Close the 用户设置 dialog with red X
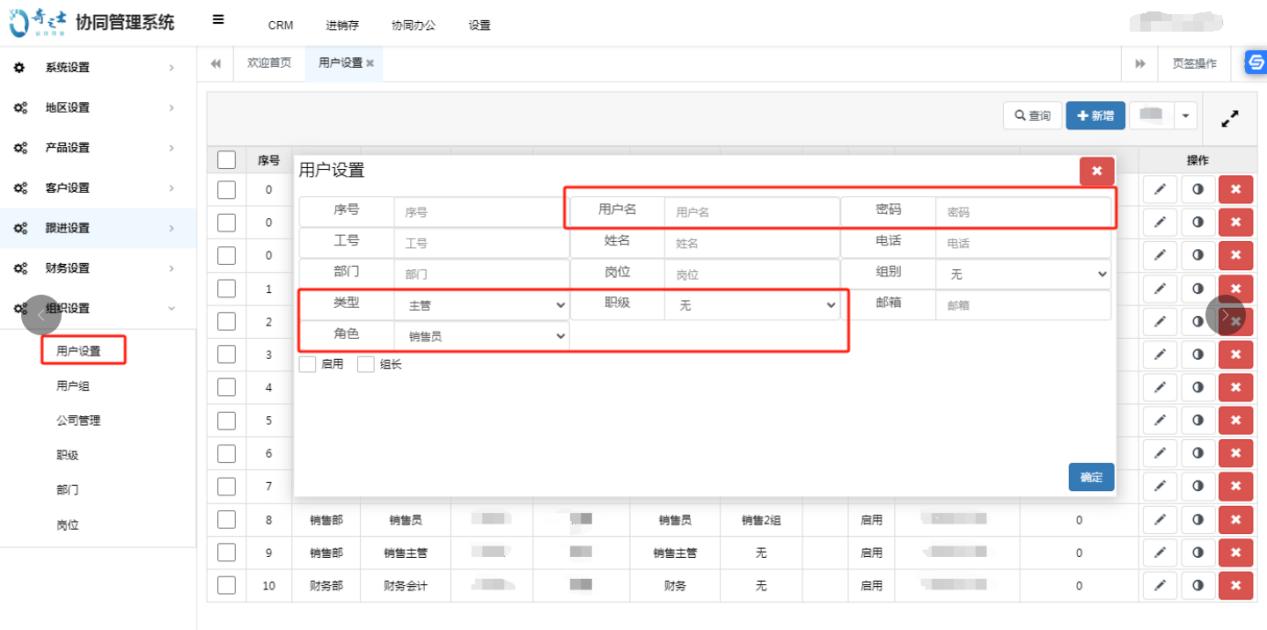1267x630 pixels. [1096, 171]
